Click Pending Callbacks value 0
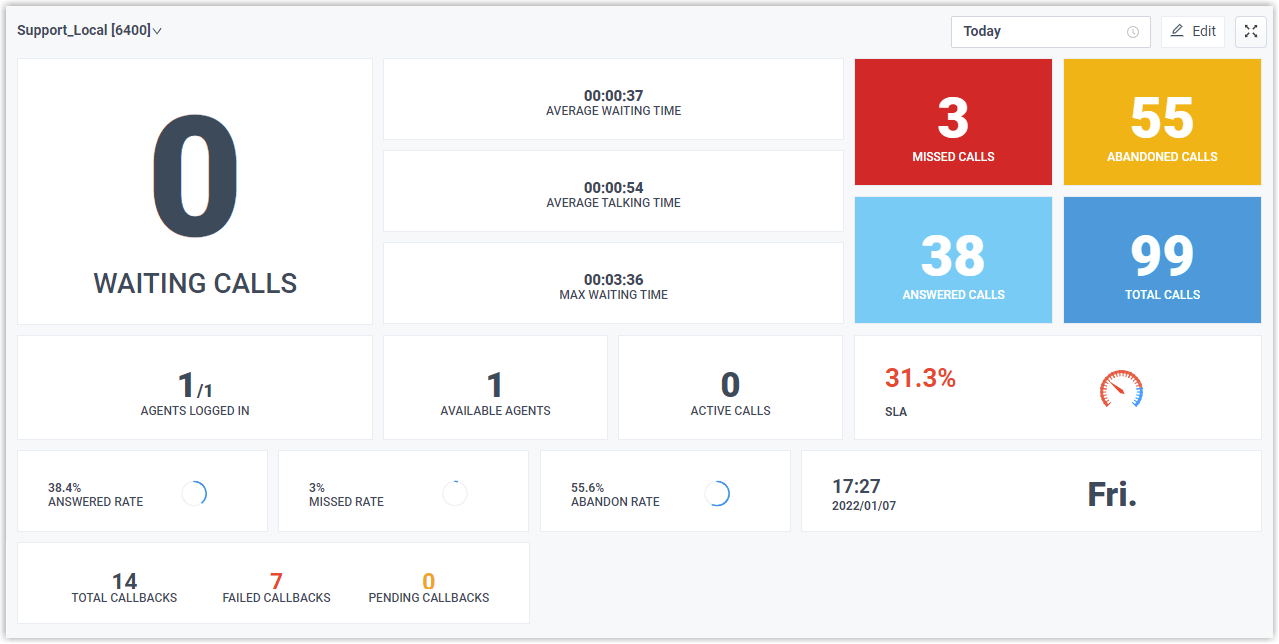This screenshot has height=644, width=1279. 428,581
